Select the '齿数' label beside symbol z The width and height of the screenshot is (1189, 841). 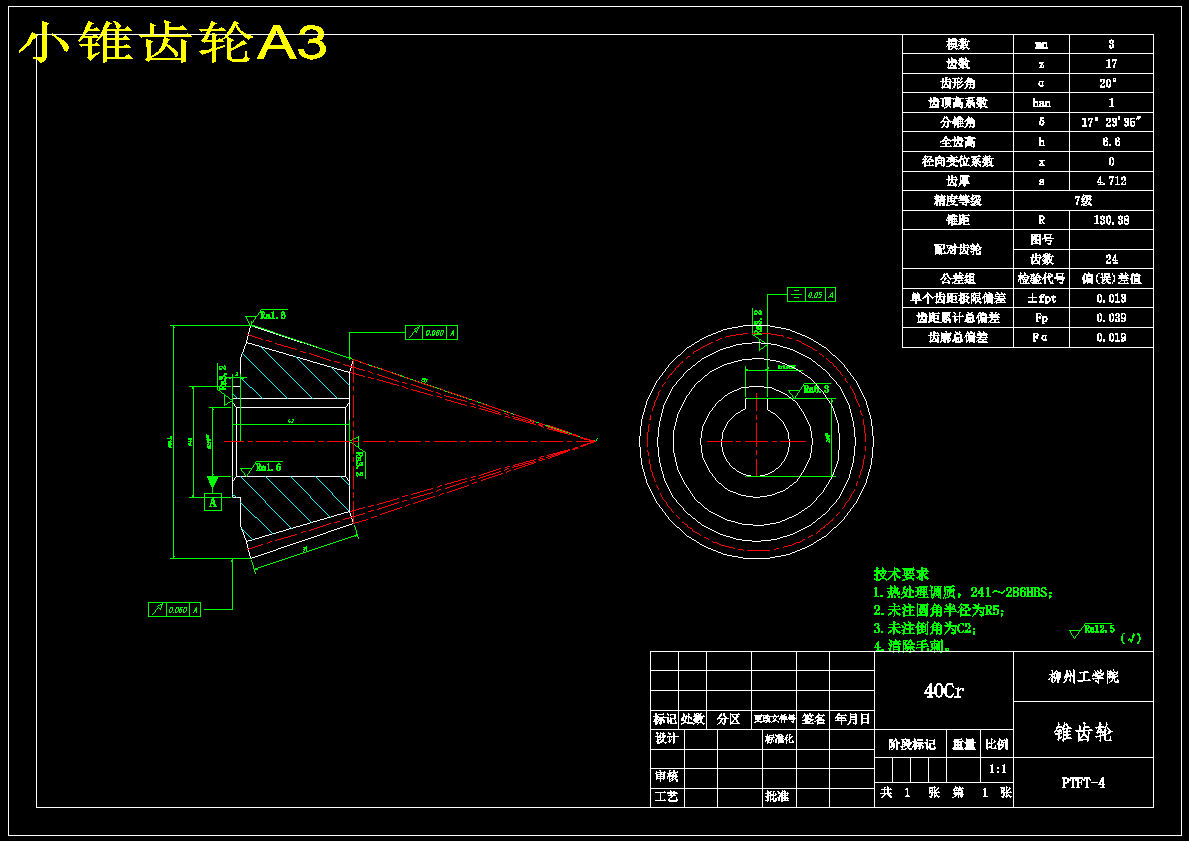[x=958, y=64]
